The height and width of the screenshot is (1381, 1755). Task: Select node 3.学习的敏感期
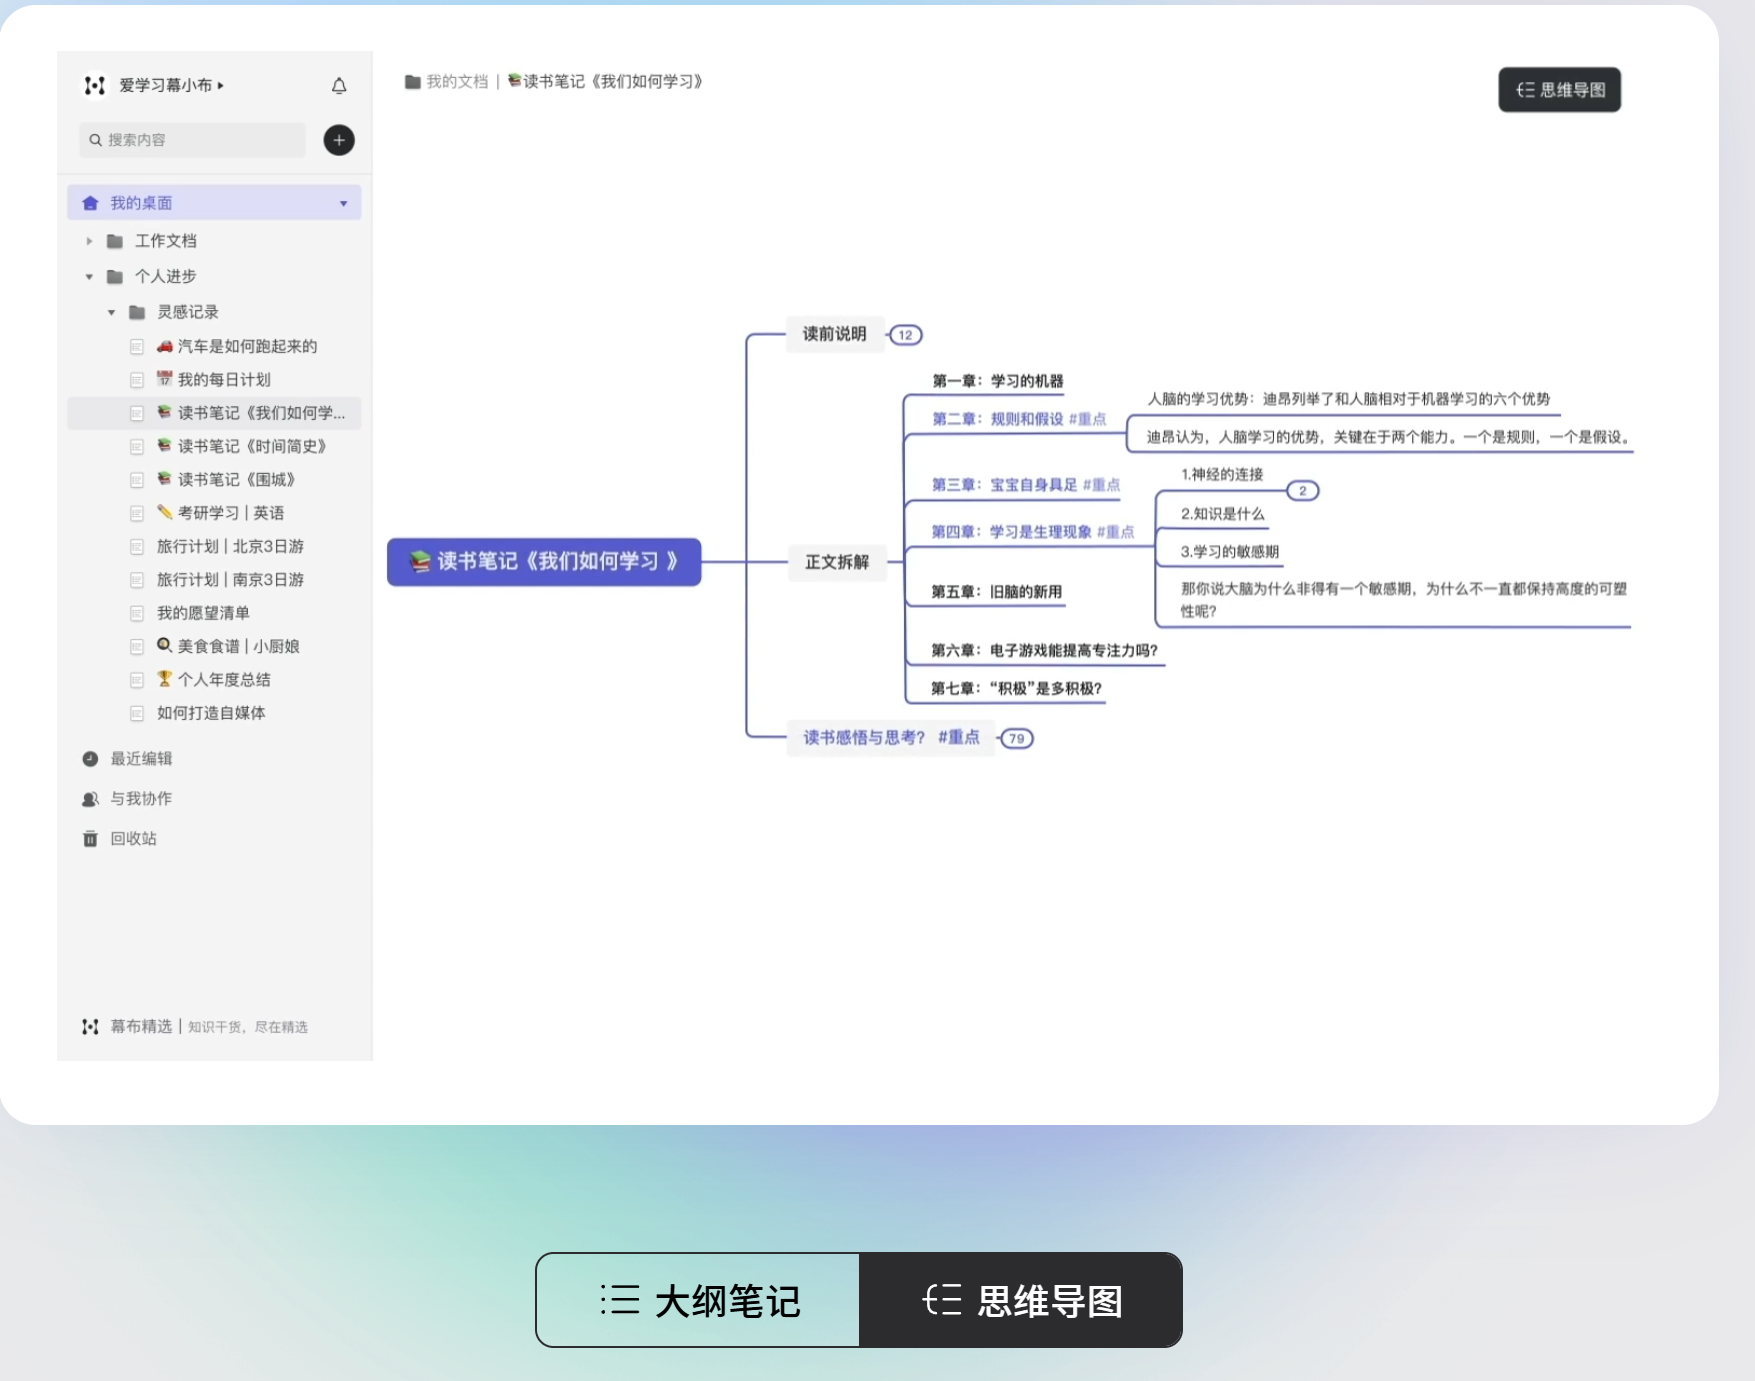(x=1230, y=552)
